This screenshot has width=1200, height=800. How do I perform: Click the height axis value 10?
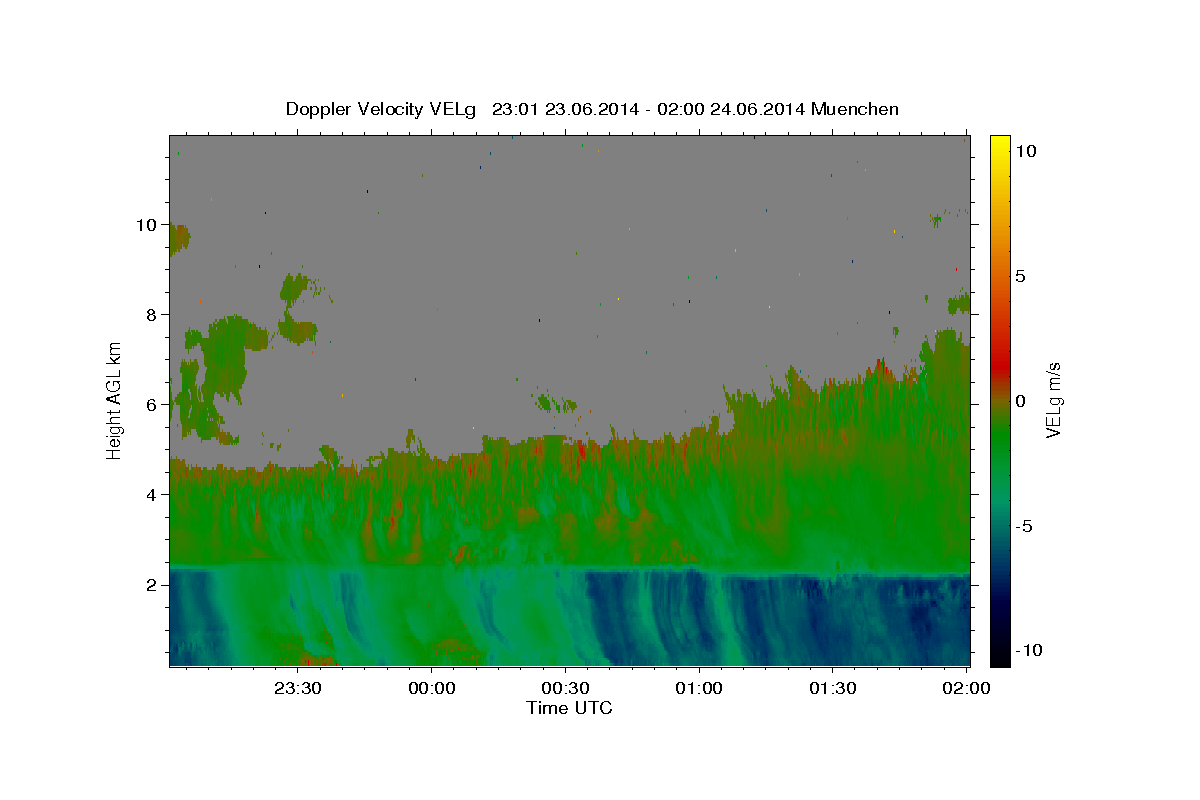(148, 225)
